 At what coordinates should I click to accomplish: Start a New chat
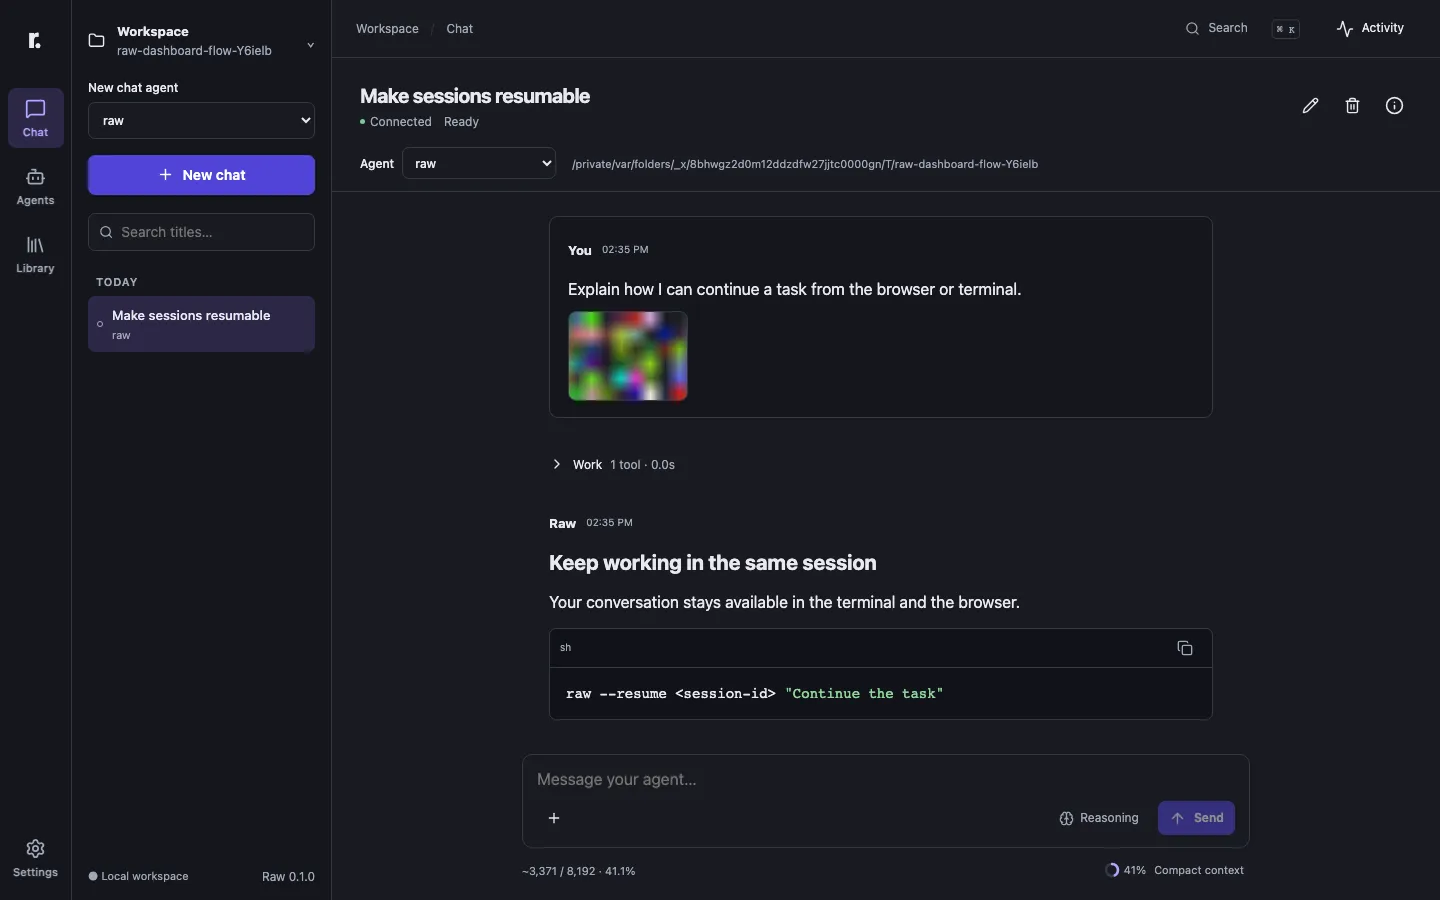pyautogui.click(x=202, y=175)
